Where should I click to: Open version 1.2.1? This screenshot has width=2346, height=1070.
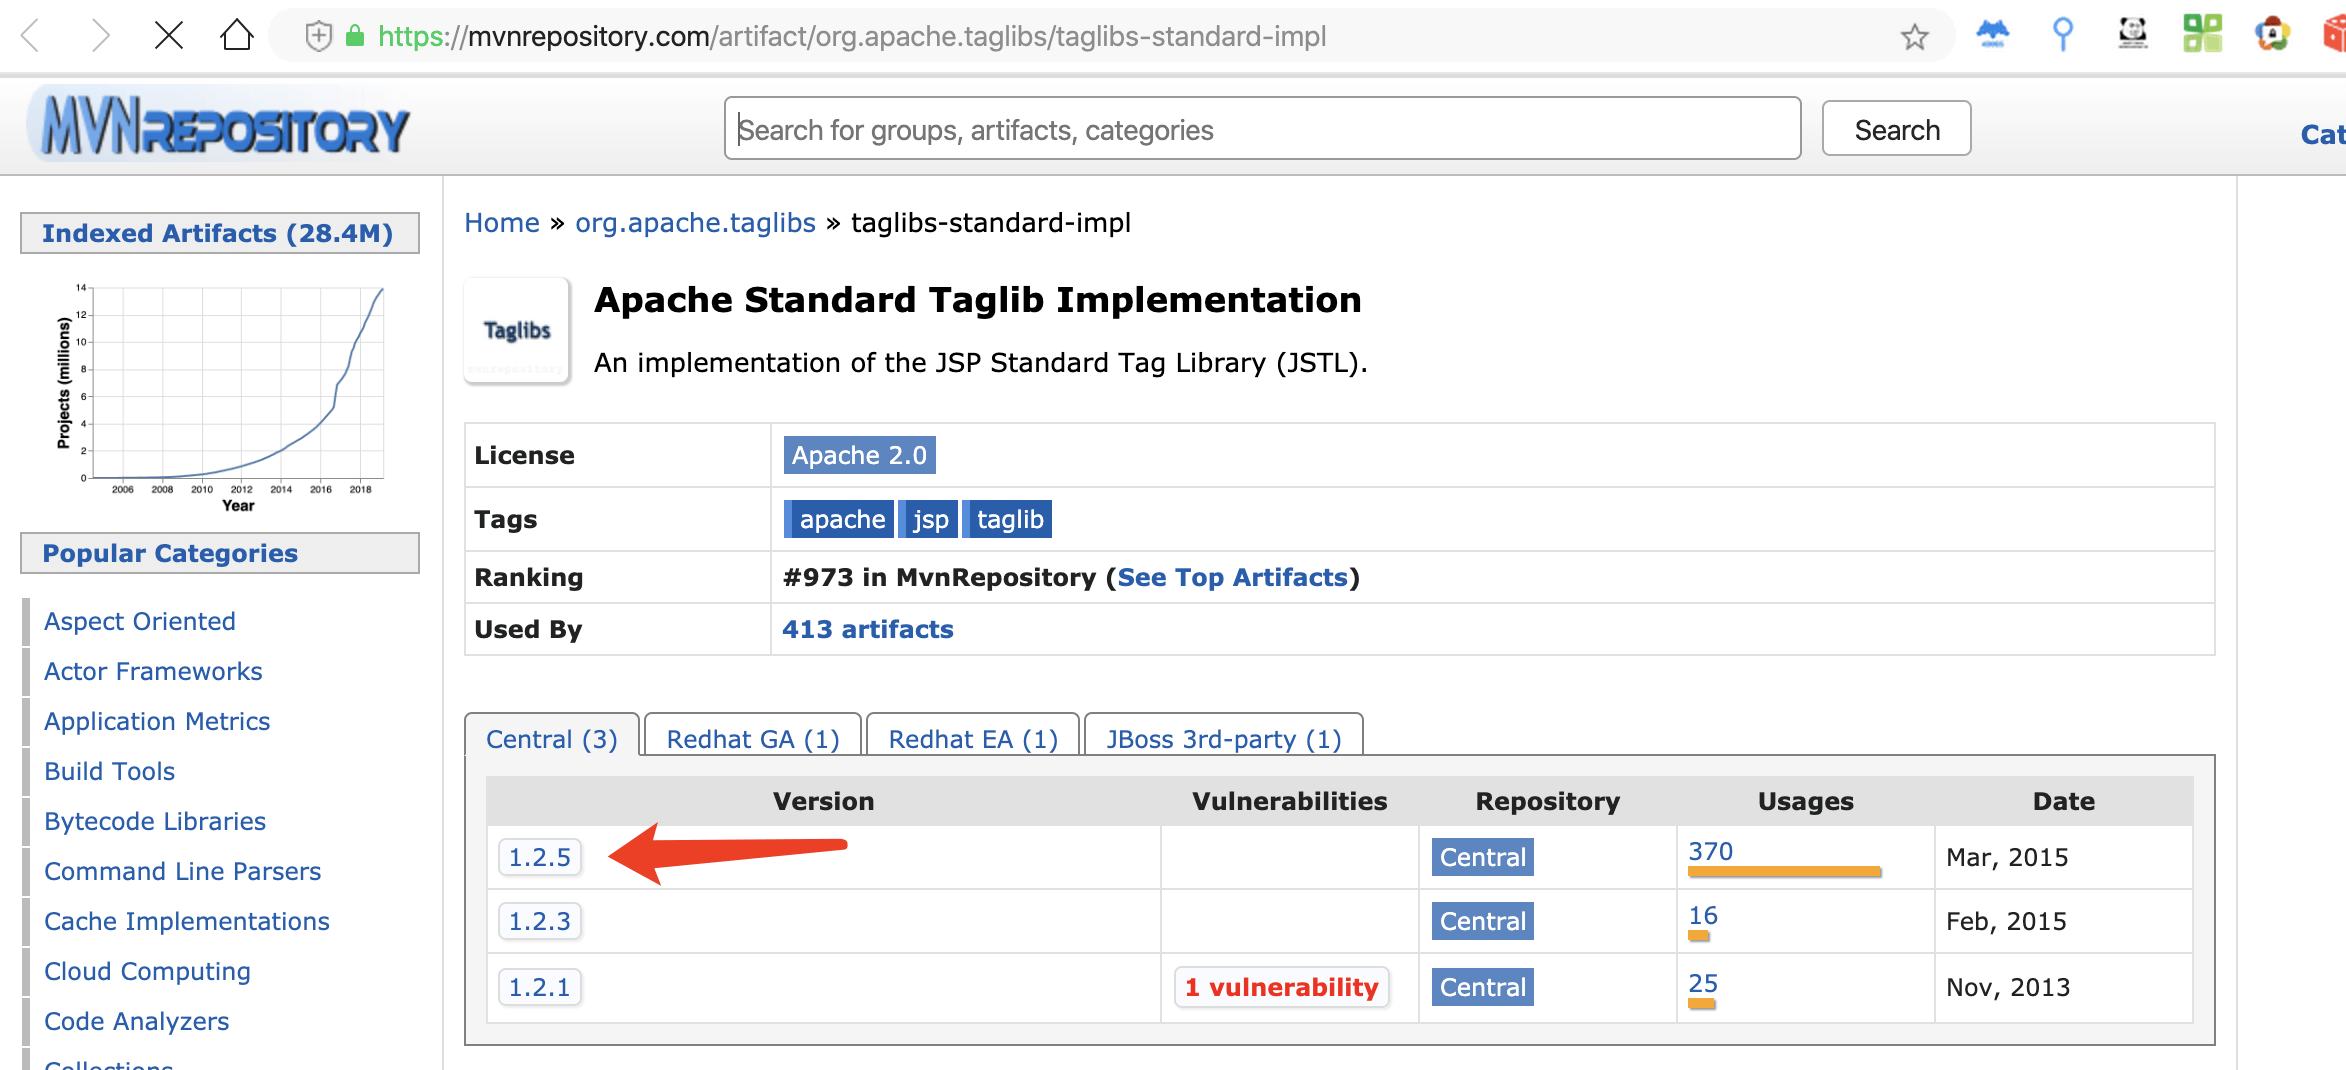pos(539,987)
